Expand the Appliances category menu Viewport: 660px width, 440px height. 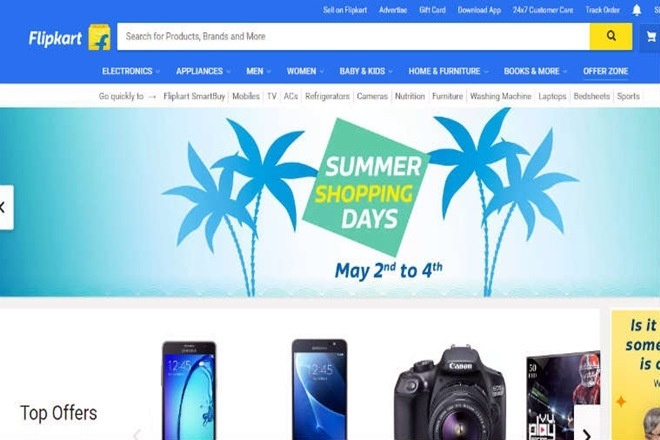click(x=203, y=71)
